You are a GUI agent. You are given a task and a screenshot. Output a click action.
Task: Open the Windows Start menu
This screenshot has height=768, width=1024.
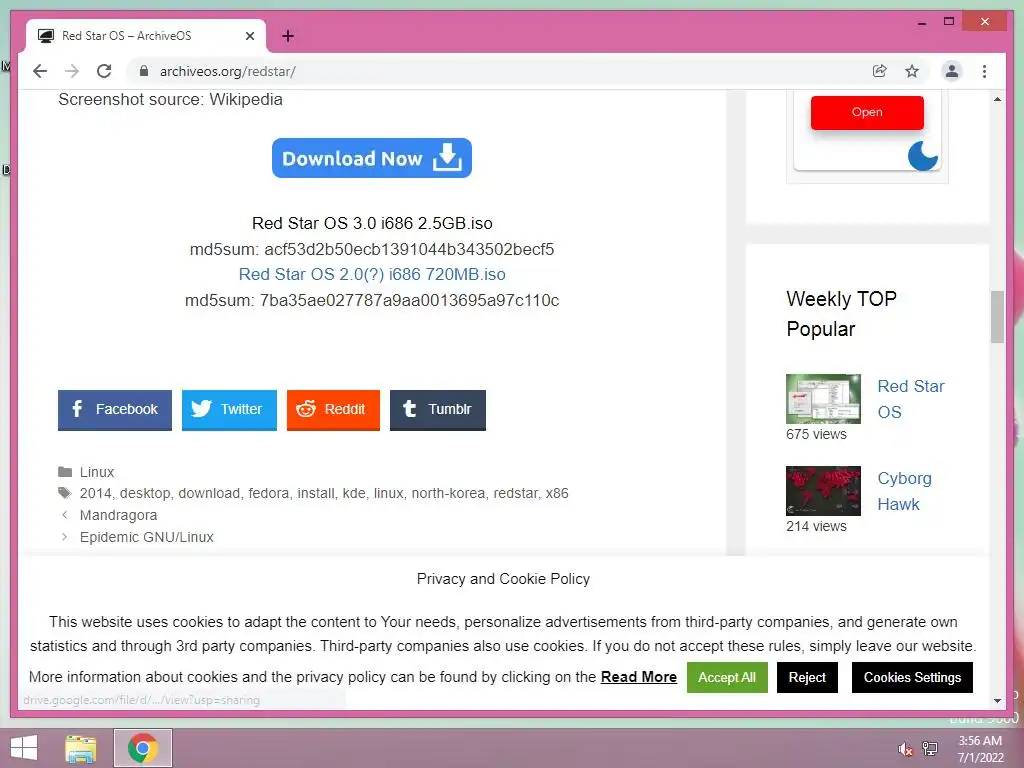point(24,748)
